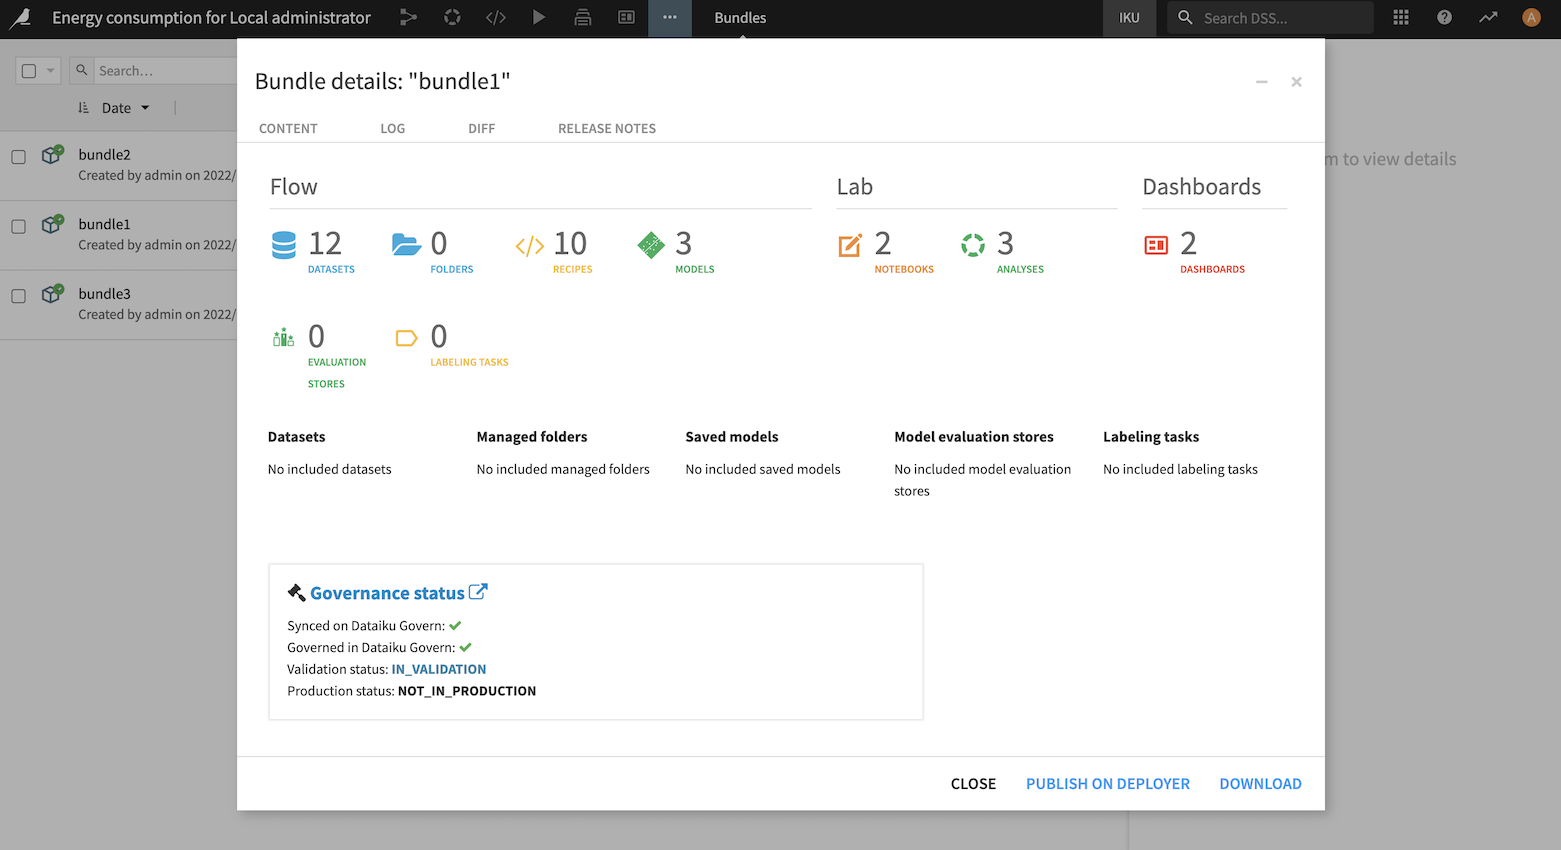Click the evaluation stores icon
Image resolution: width=1561 pixels, height=850 pixels.
(284, 338)
